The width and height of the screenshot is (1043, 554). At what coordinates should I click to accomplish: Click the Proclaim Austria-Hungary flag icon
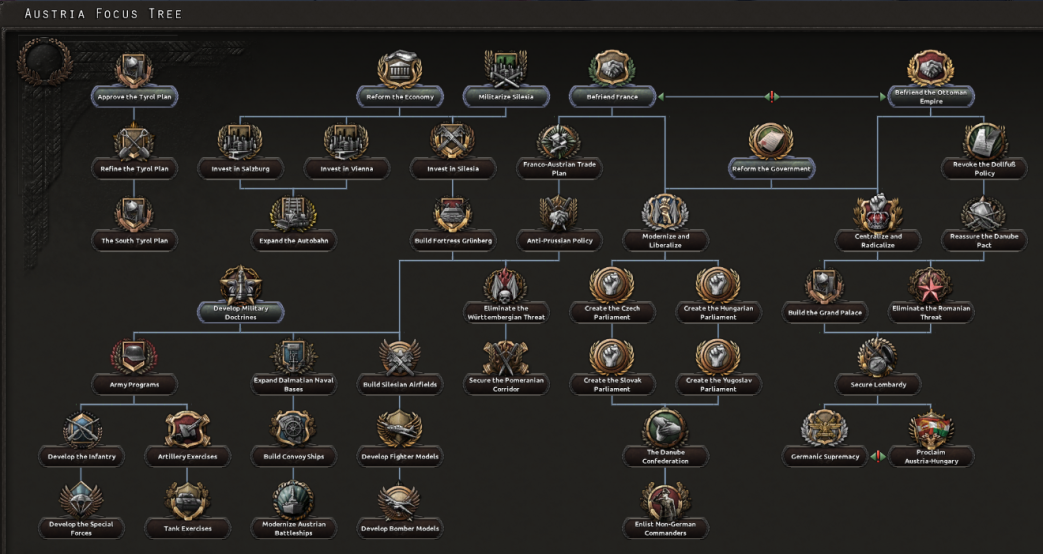coord(931,430)
